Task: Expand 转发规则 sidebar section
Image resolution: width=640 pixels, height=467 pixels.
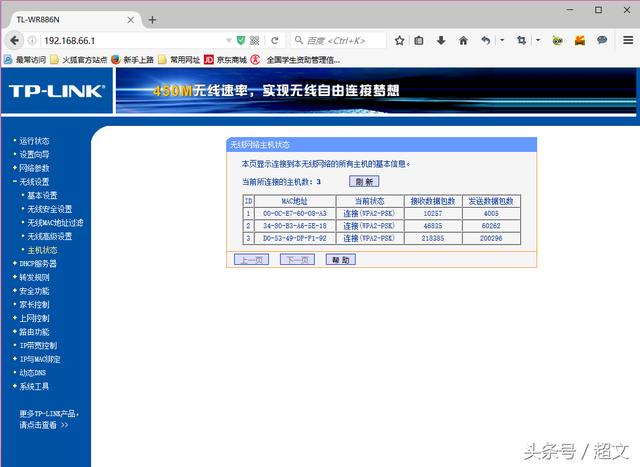Action: click(x=34, y=277)
